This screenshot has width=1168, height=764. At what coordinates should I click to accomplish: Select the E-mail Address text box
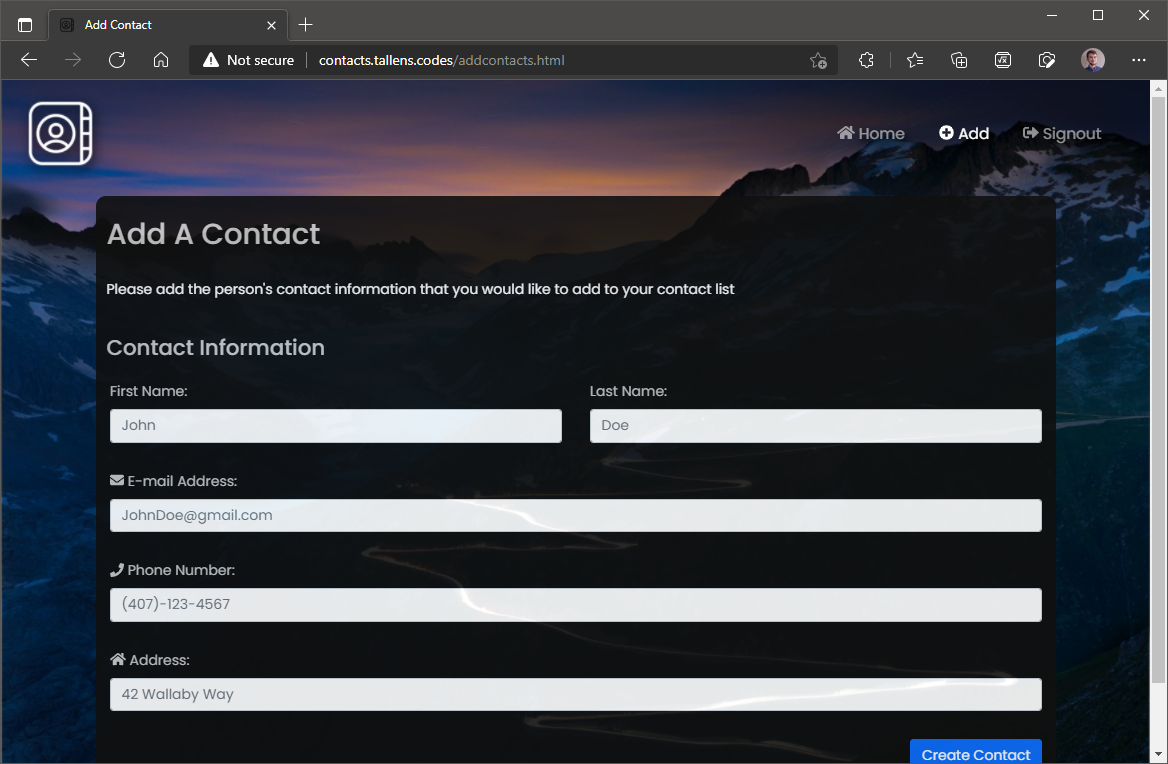pos(575,516)
